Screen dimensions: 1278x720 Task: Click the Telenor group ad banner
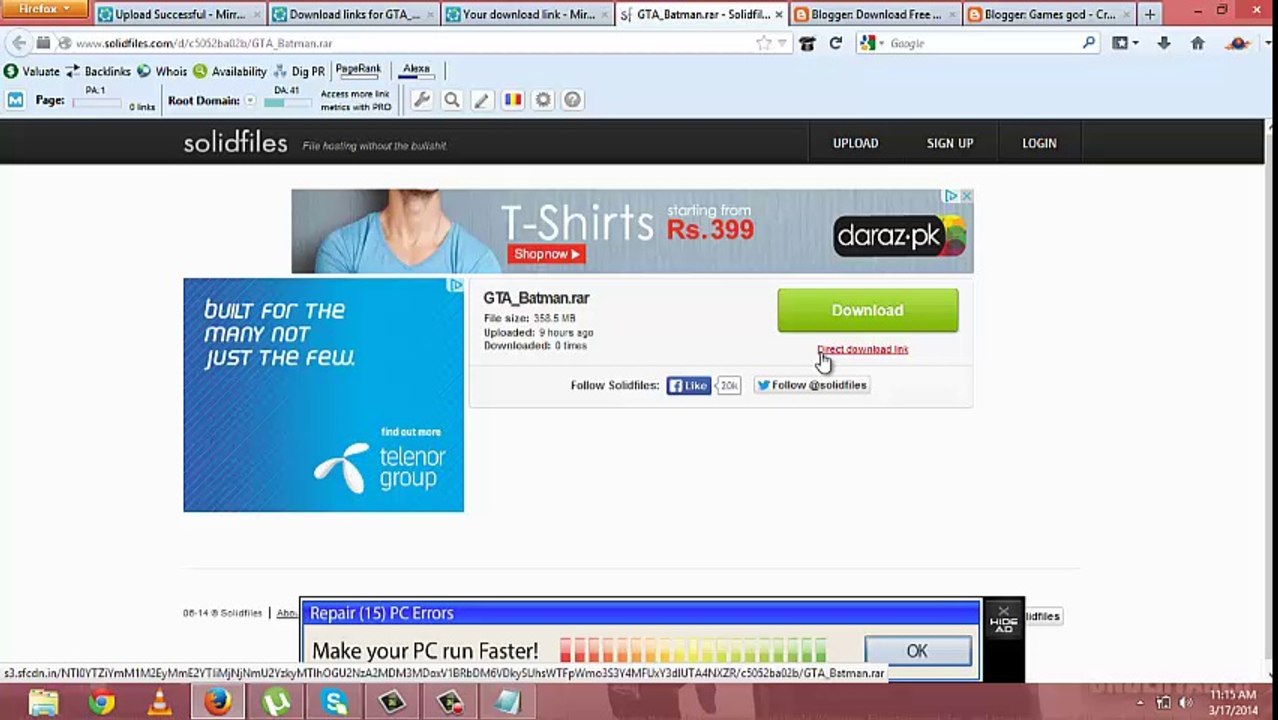tap(323, 395)
